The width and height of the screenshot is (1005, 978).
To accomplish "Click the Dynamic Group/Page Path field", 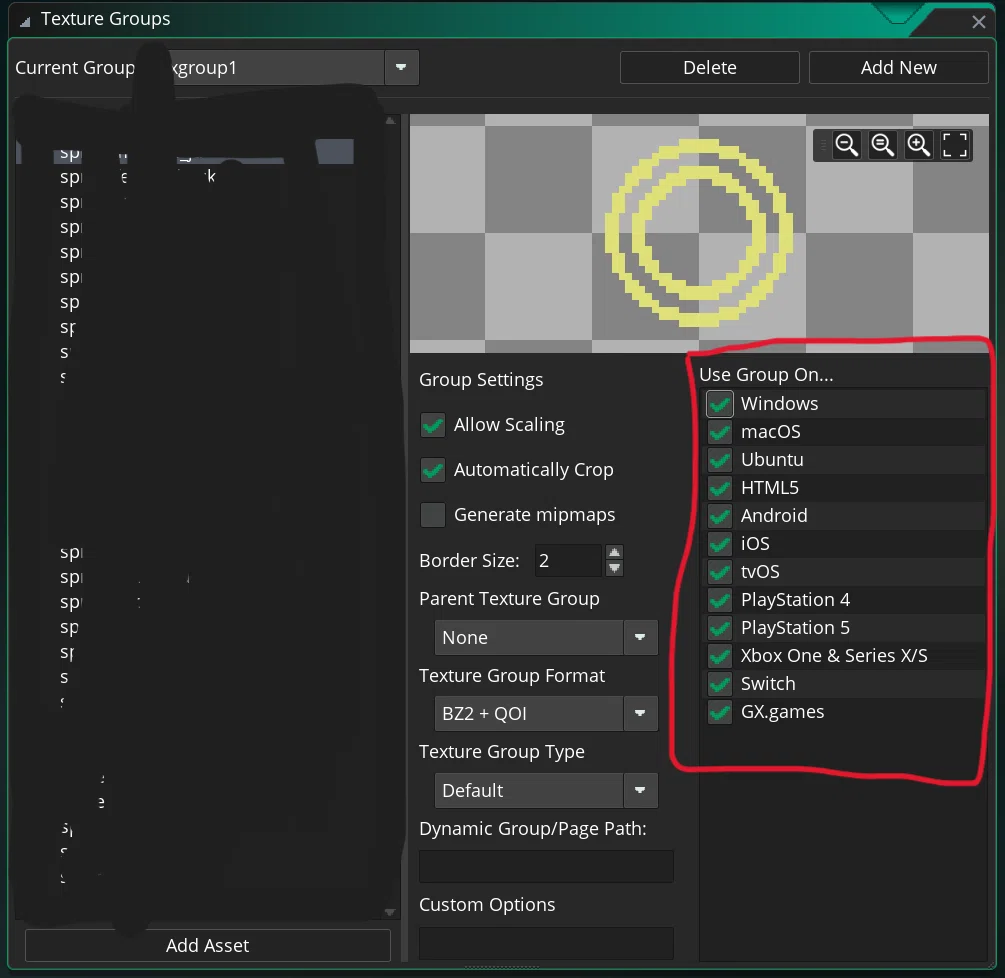I will pyautogui.click(x=546, y=866).
